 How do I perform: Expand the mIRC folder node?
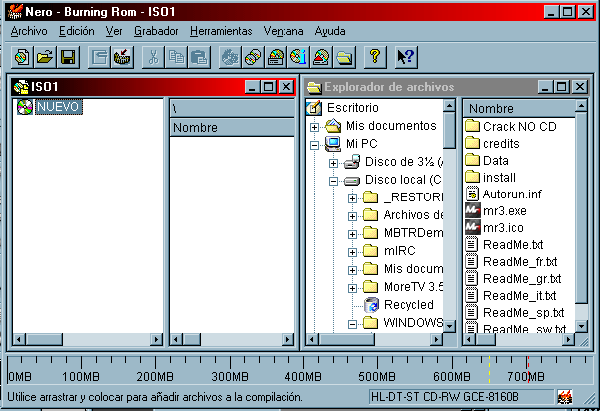tap(352, 252)
